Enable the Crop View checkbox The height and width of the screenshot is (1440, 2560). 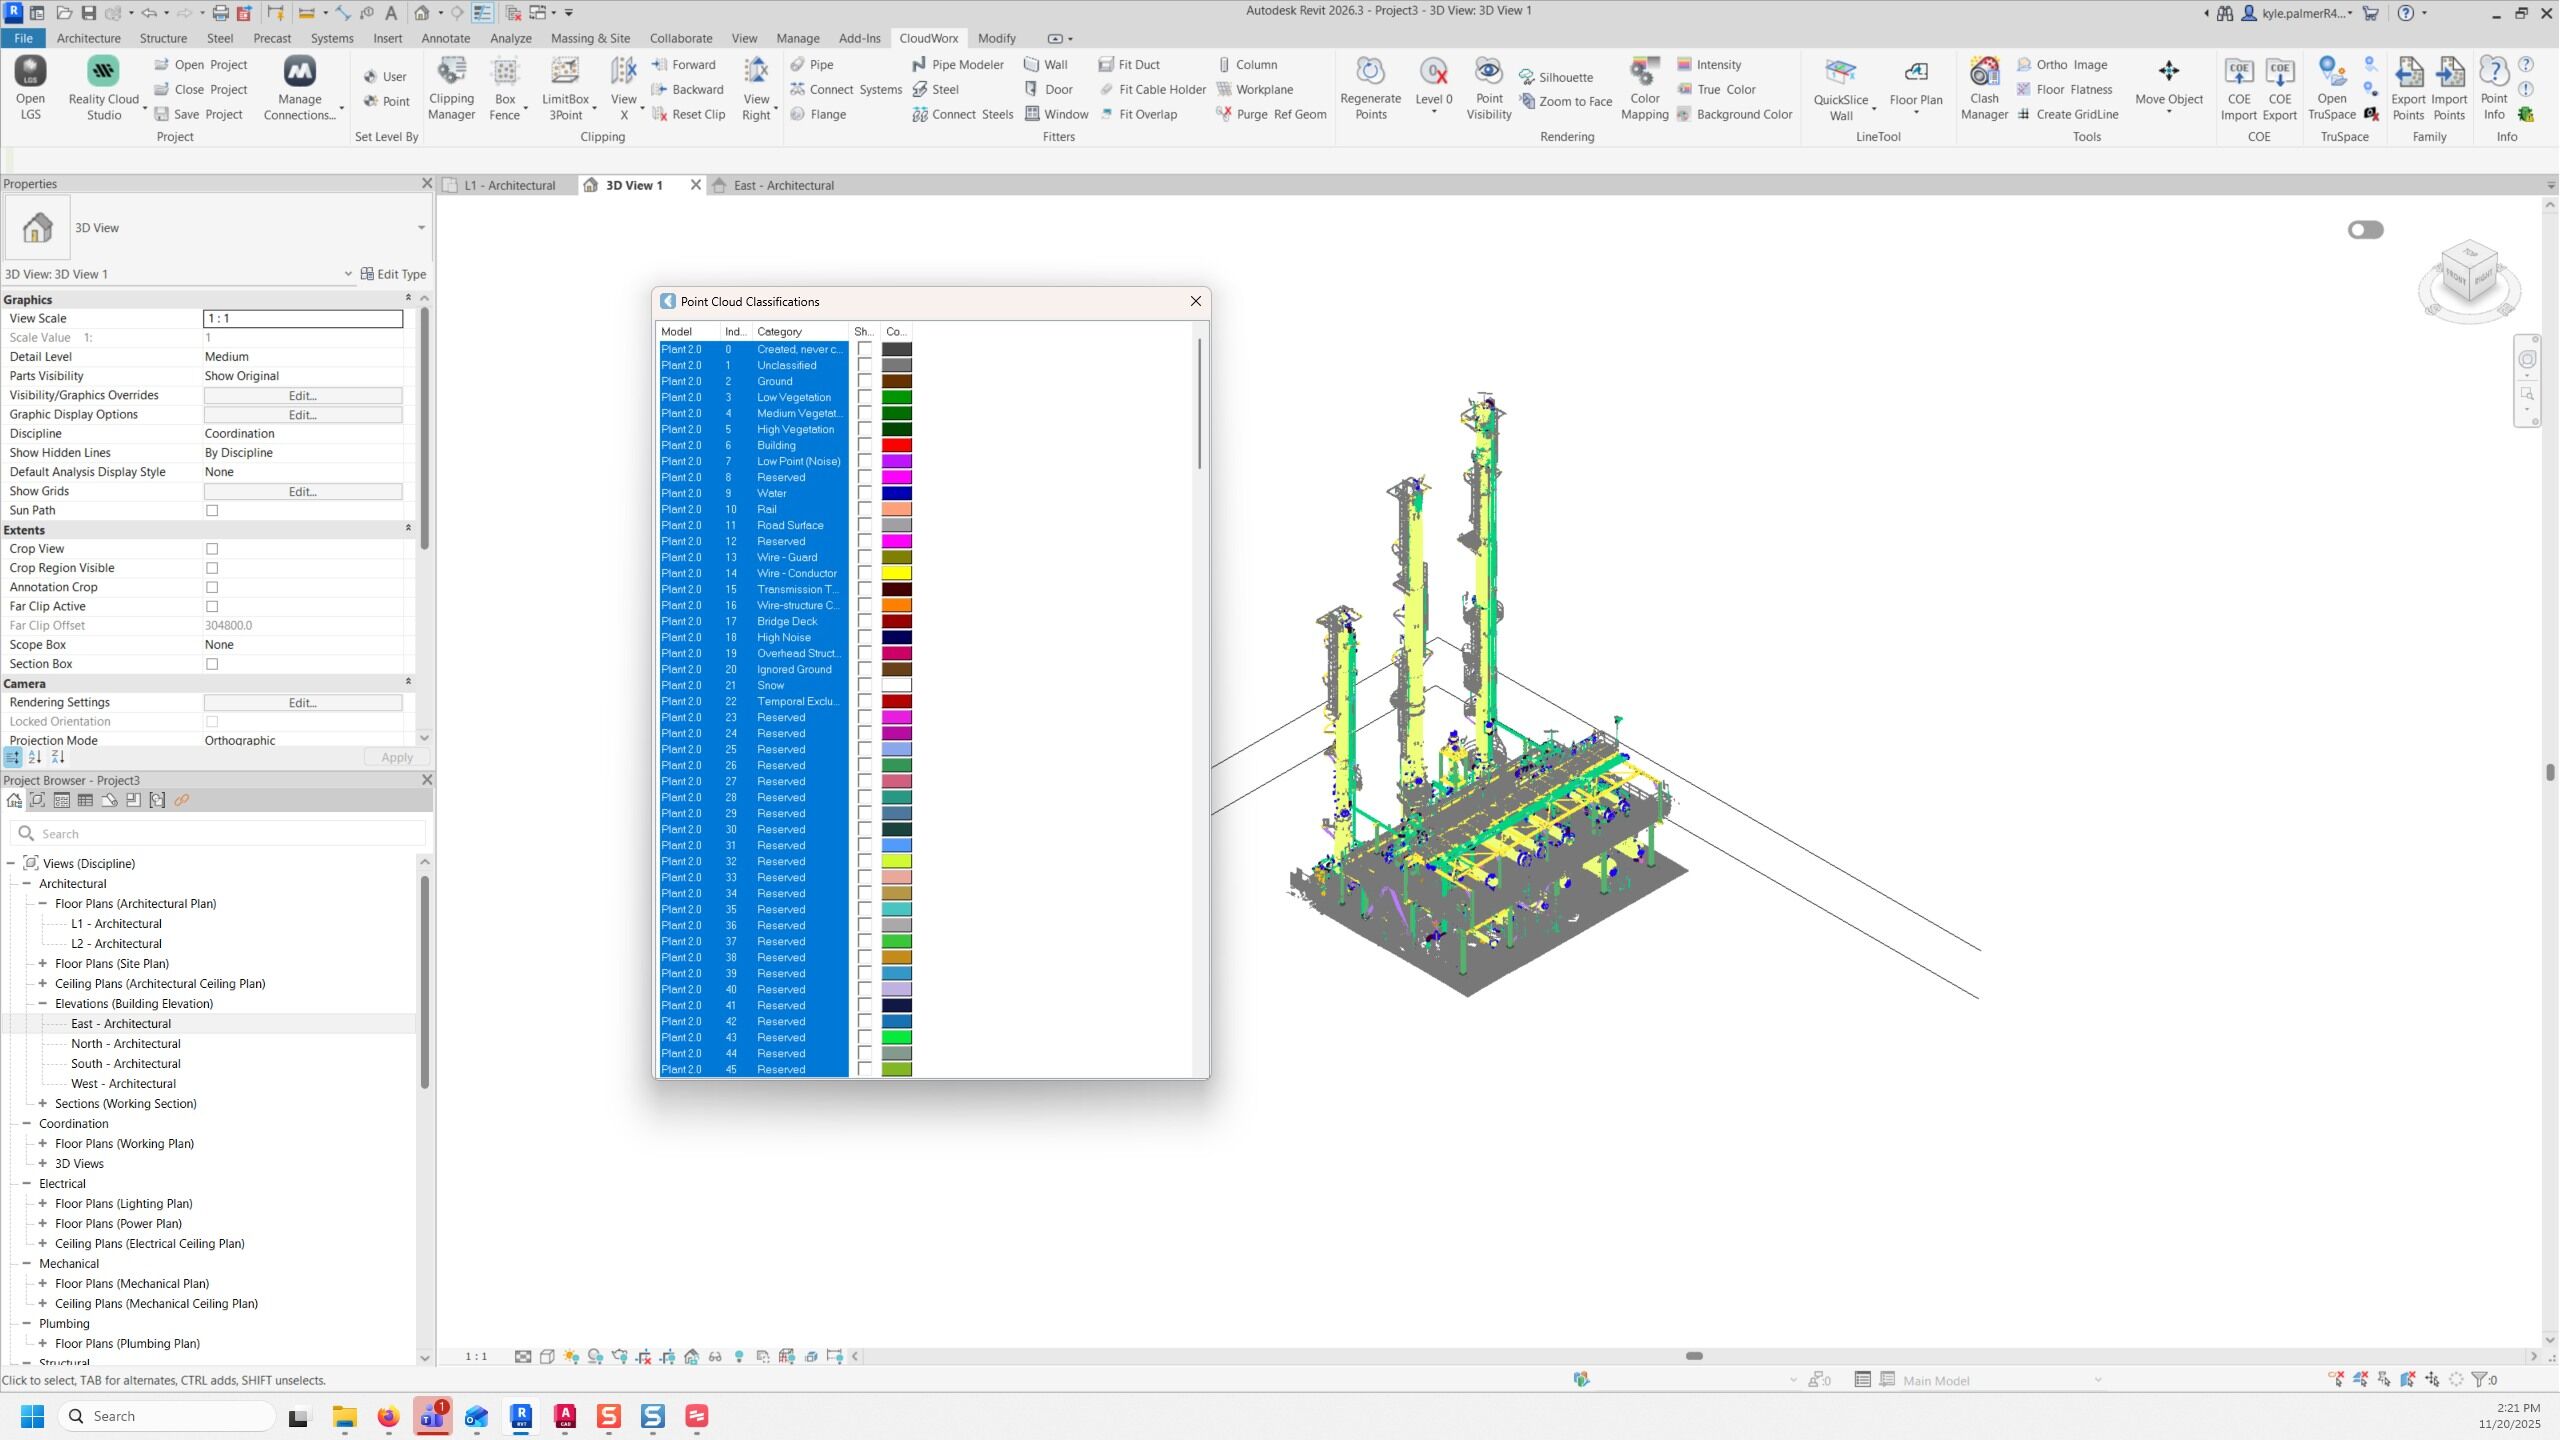click(x=212, y=549)
